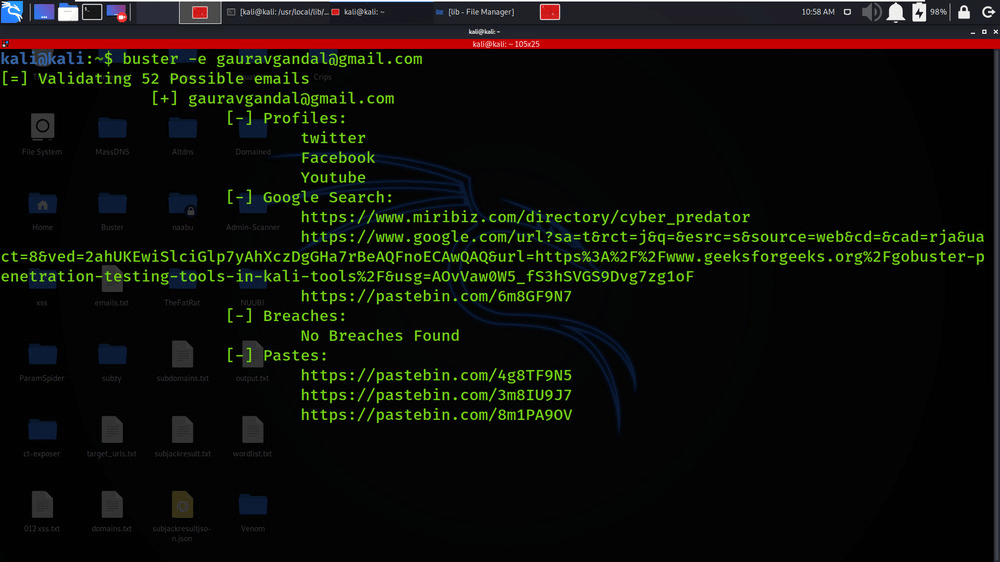Open the network display tray icon
The width and height of the screenshot is (1000, 562).
point(847,12)
